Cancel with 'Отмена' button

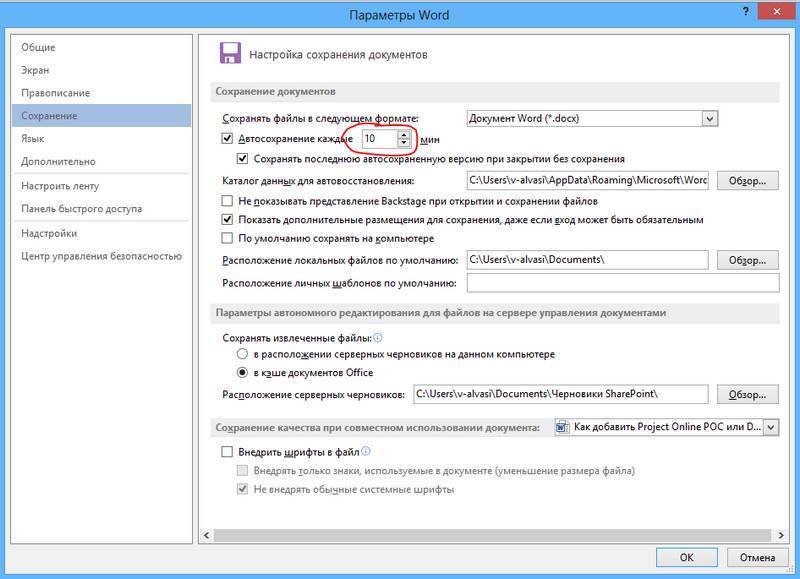click(x=757, y=558)
